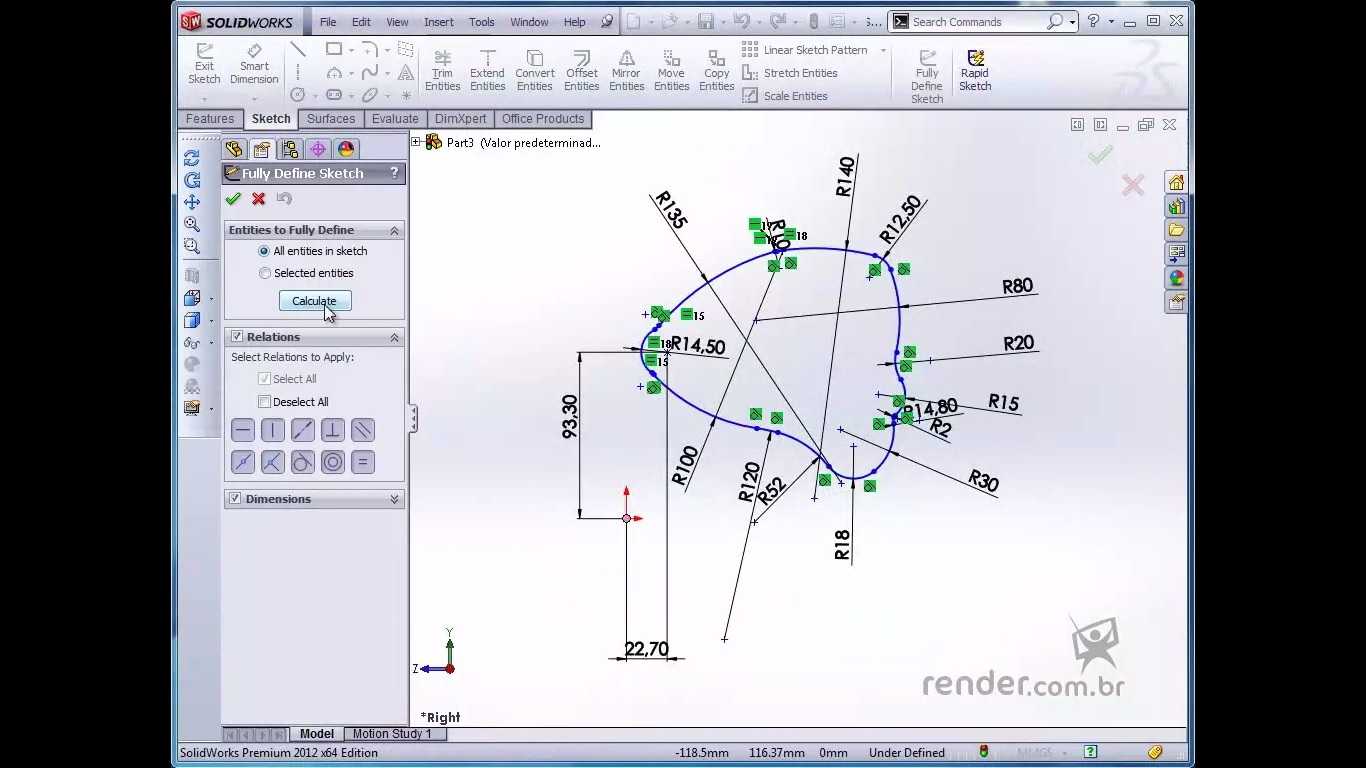Apply Concentric relation button
This screenshot has width=1366, height=768.
coord(333,462)
